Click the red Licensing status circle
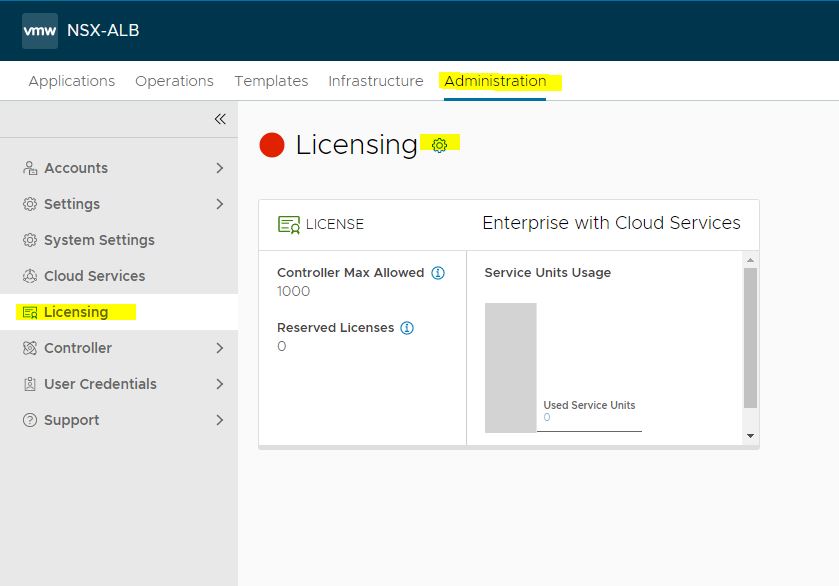 point(272,145)
